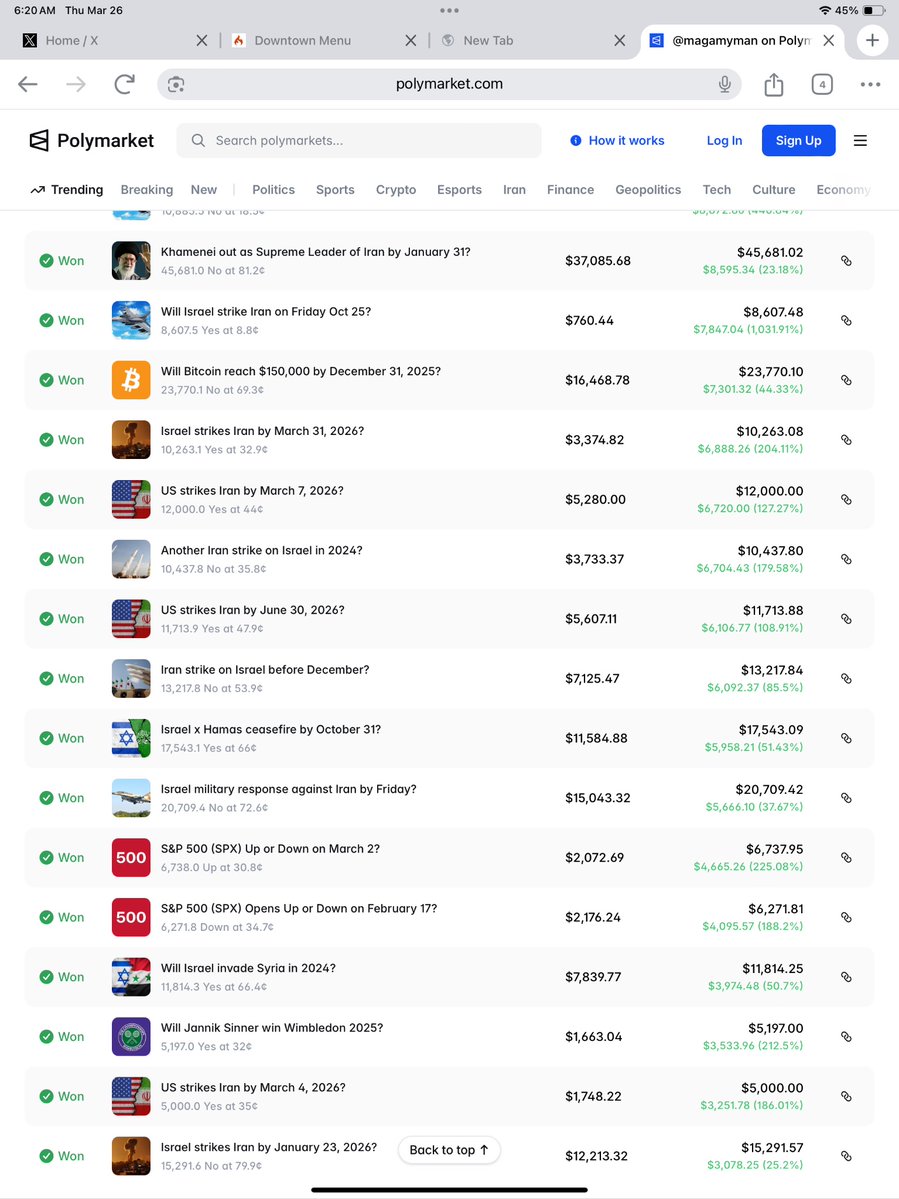Copy link icon for Israel invade Syria row

[846, 976]
